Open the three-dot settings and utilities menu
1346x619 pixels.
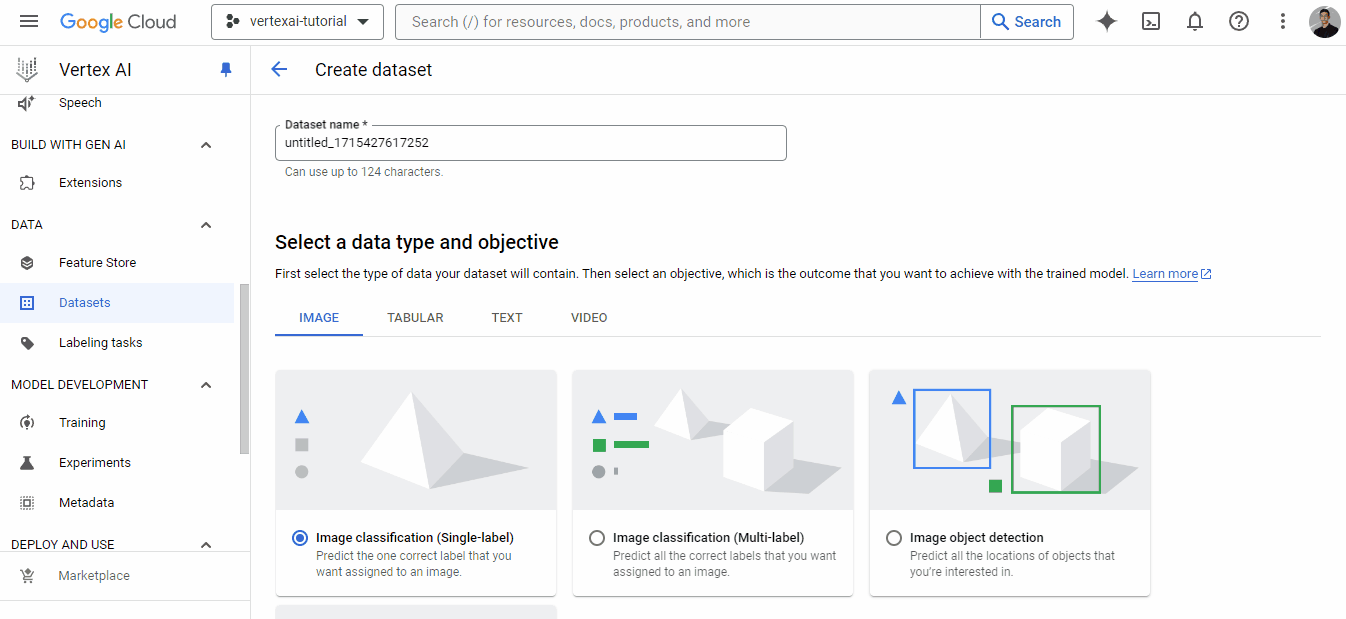pyautogui.click(x=1283, y=21)
